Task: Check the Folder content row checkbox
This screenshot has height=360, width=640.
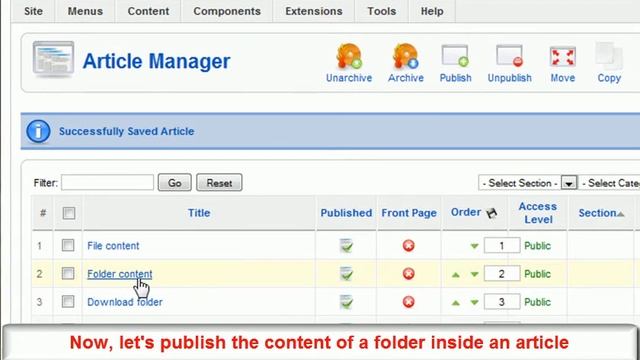Action: click(68, 273)
